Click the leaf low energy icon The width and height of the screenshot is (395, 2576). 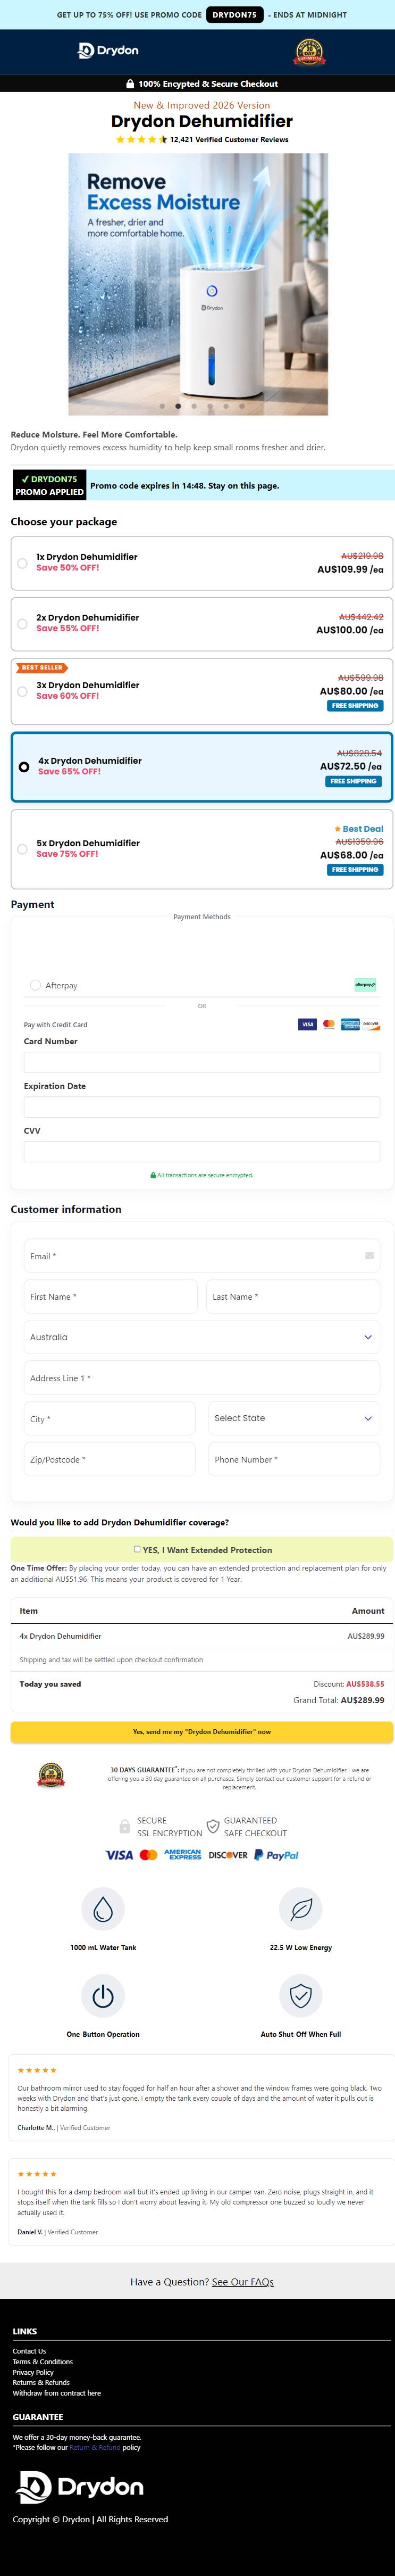(301, 1909)
